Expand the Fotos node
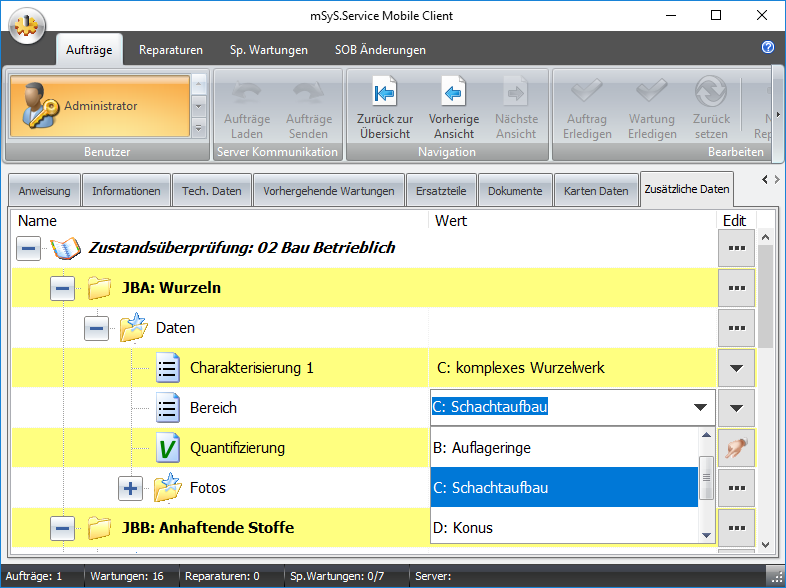The height and width of the screenshot is (588, 786). [131, 488]
